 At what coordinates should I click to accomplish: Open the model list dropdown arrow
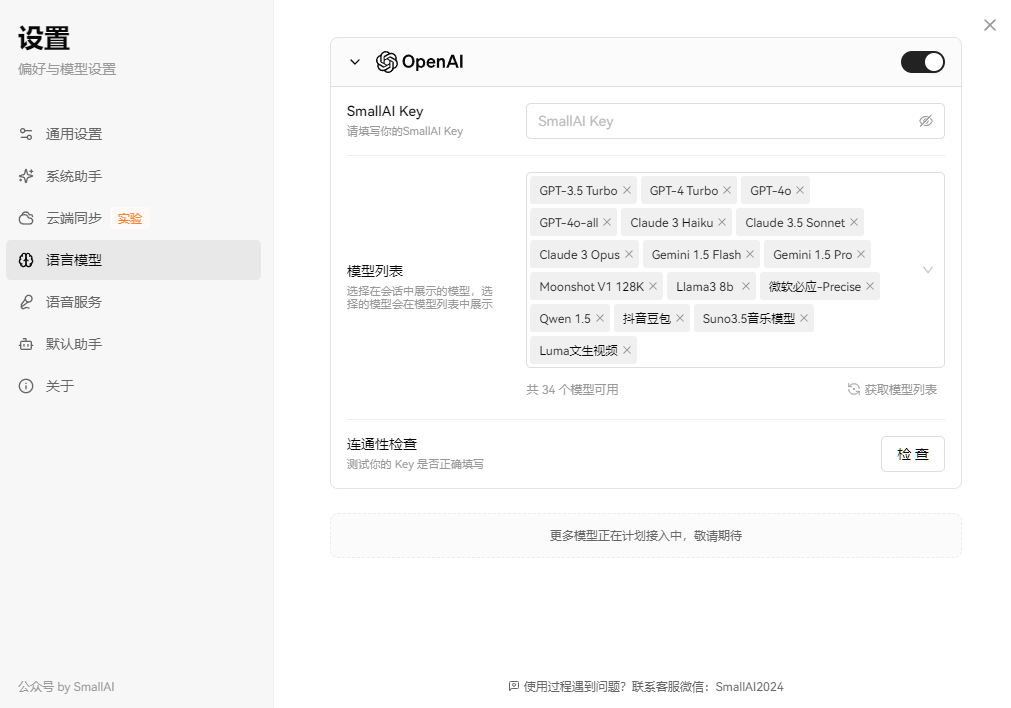point(928,270)
